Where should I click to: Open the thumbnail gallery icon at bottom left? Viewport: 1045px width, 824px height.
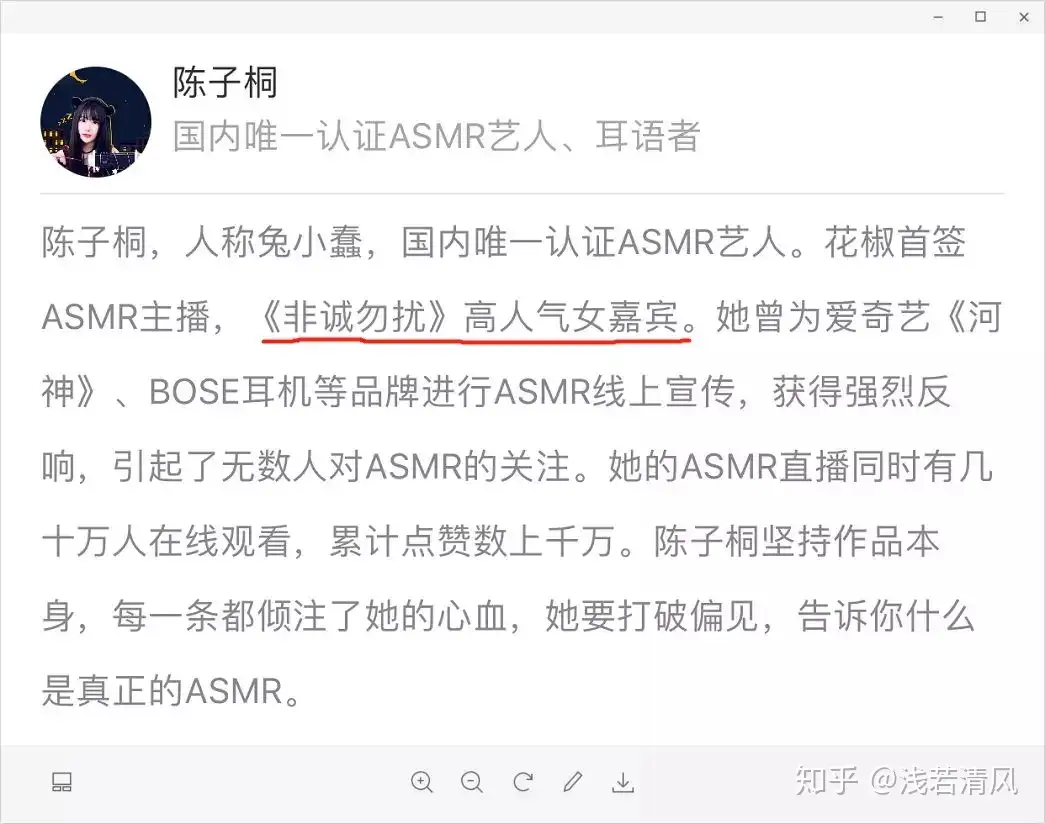(62, 781)
